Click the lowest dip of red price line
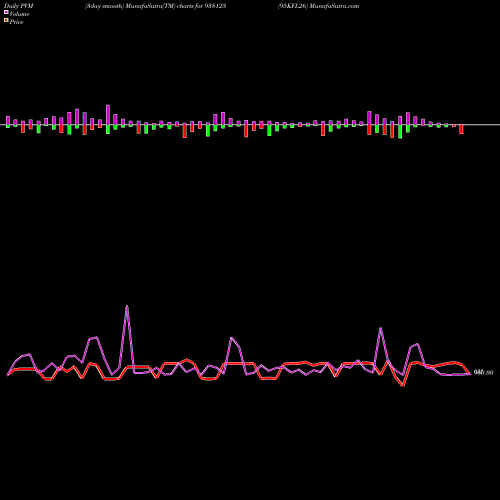 pyautogui.click(x=403, y=386)
